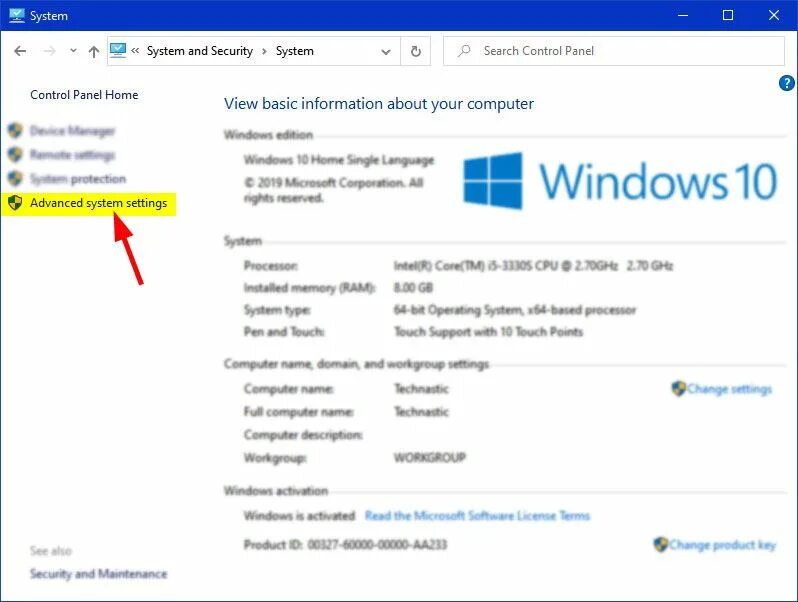Click the search magnifier icon
The width and height of the screenshot is (798, 602).
464,51
